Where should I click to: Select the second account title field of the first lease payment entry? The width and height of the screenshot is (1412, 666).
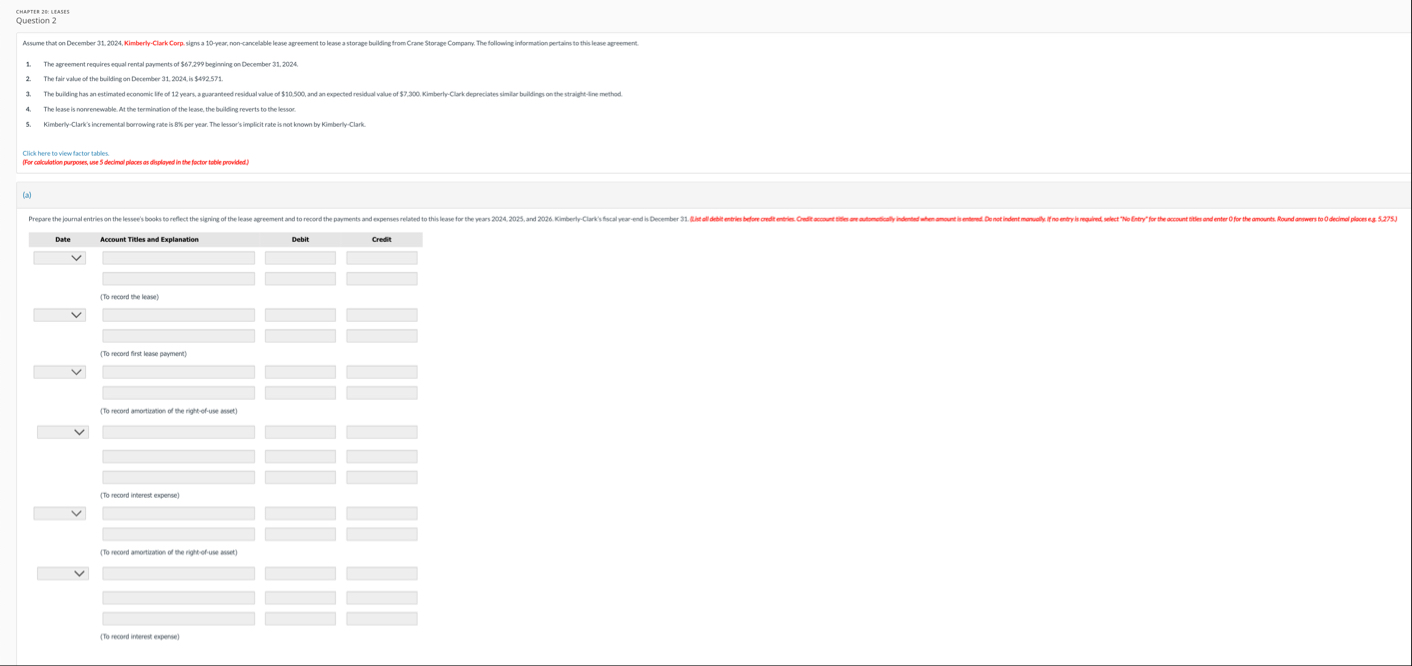point(178,336)
